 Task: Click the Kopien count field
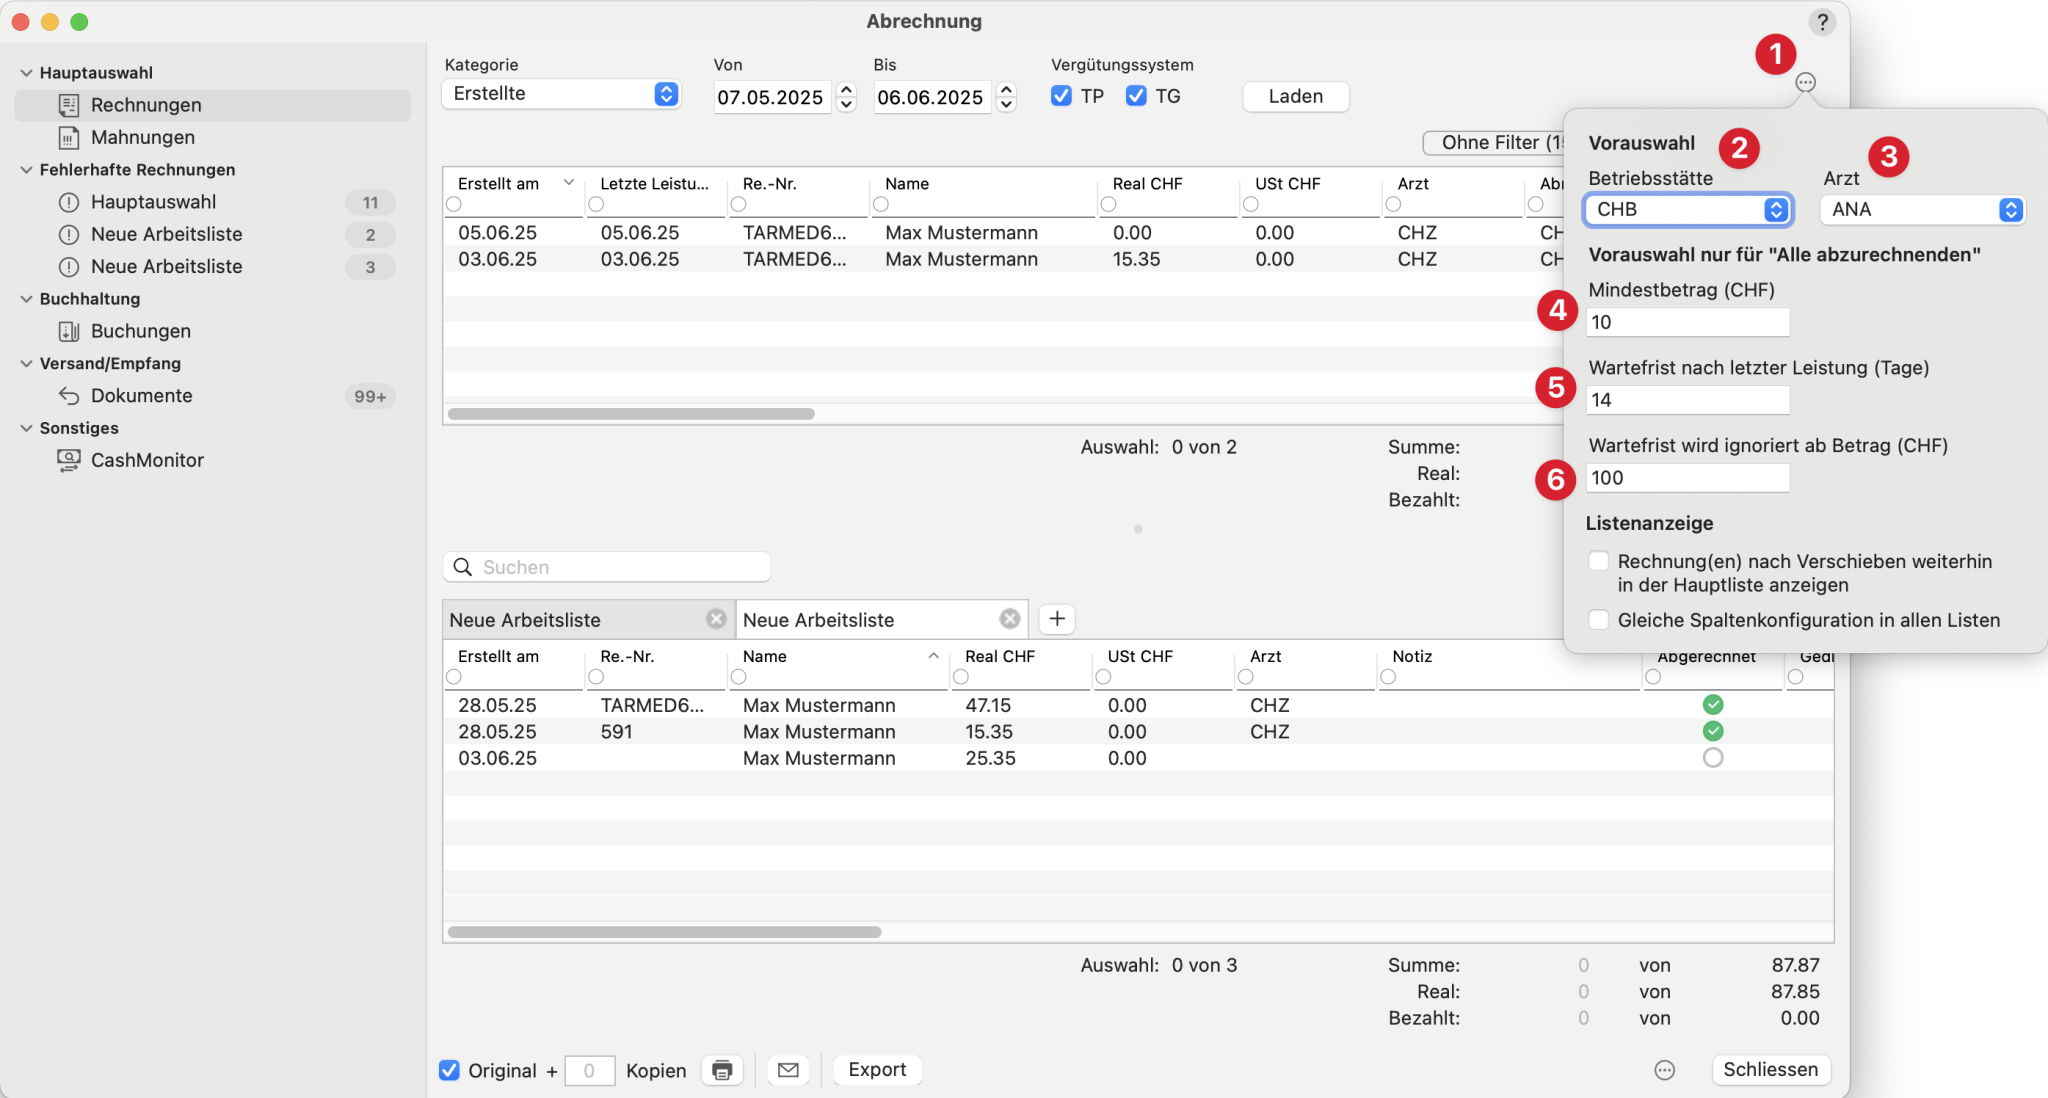coord(589,1071)
